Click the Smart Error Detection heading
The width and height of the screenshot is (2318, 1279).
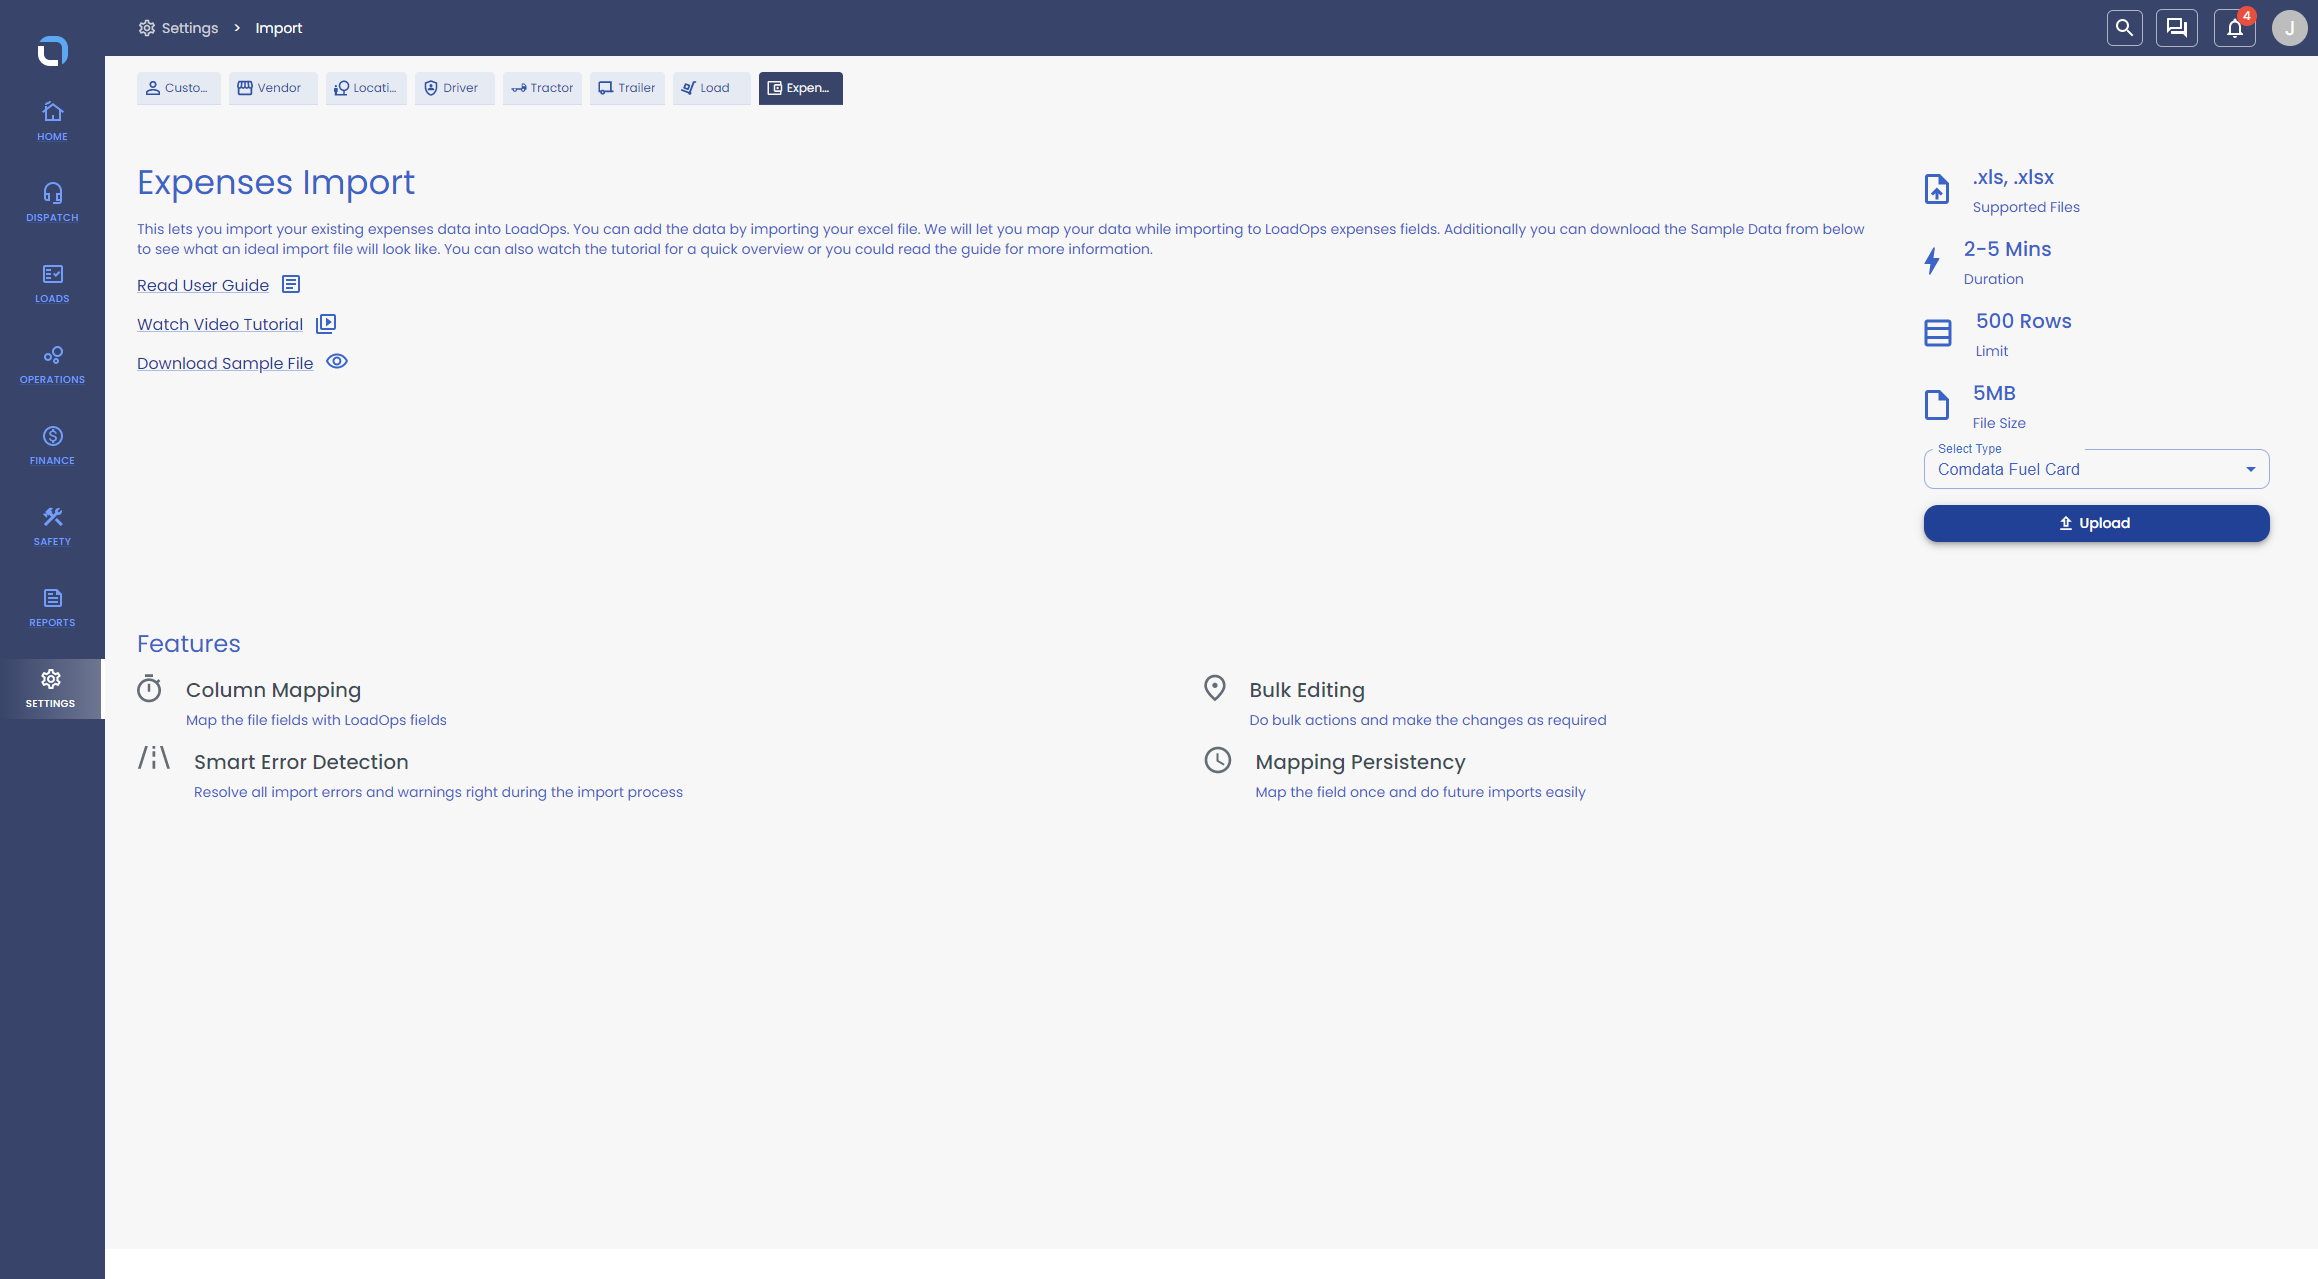301,762
